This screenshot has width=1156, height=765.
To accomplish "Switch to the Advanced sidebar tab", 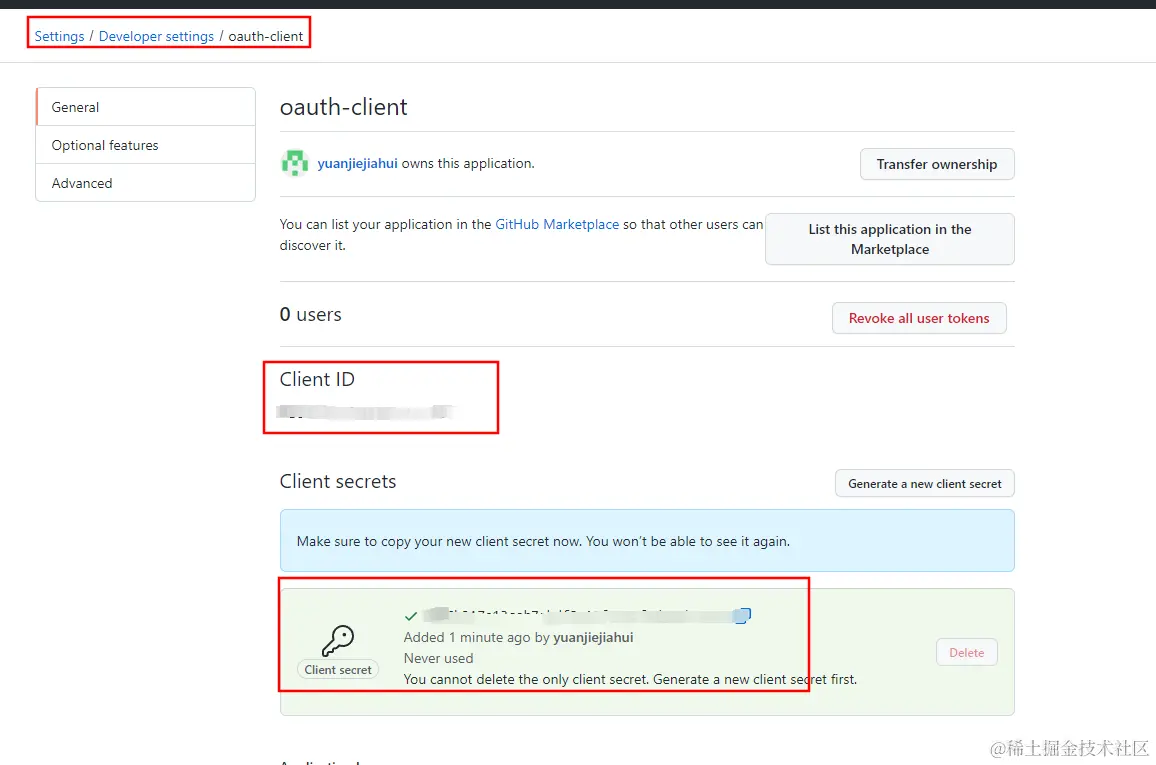I will (145, 183).
